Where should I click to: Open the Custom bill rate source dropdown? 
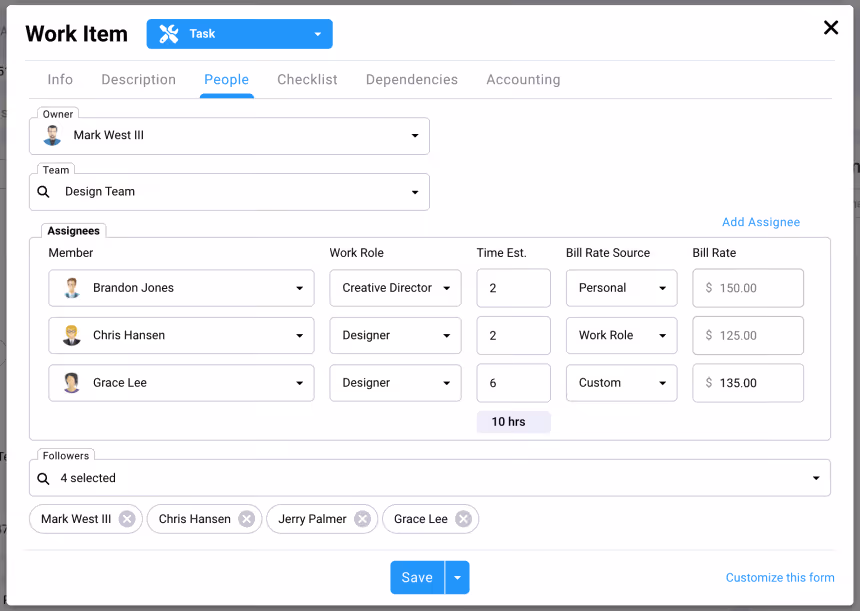click(621, 383)
